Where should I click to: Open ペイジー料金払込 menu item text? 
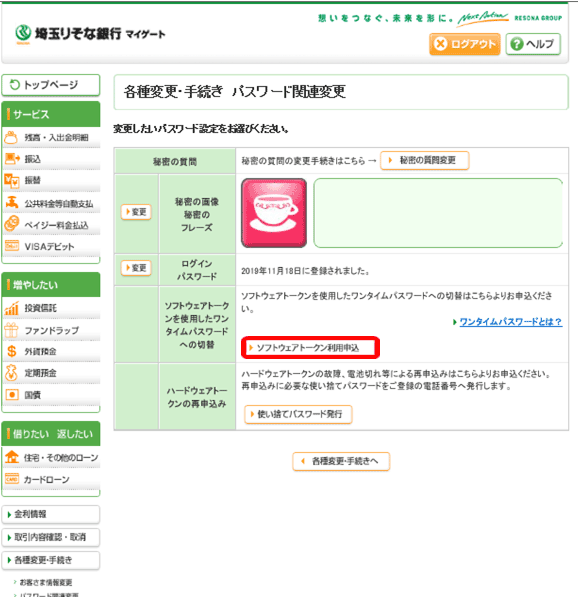click(x=57, y=225)
